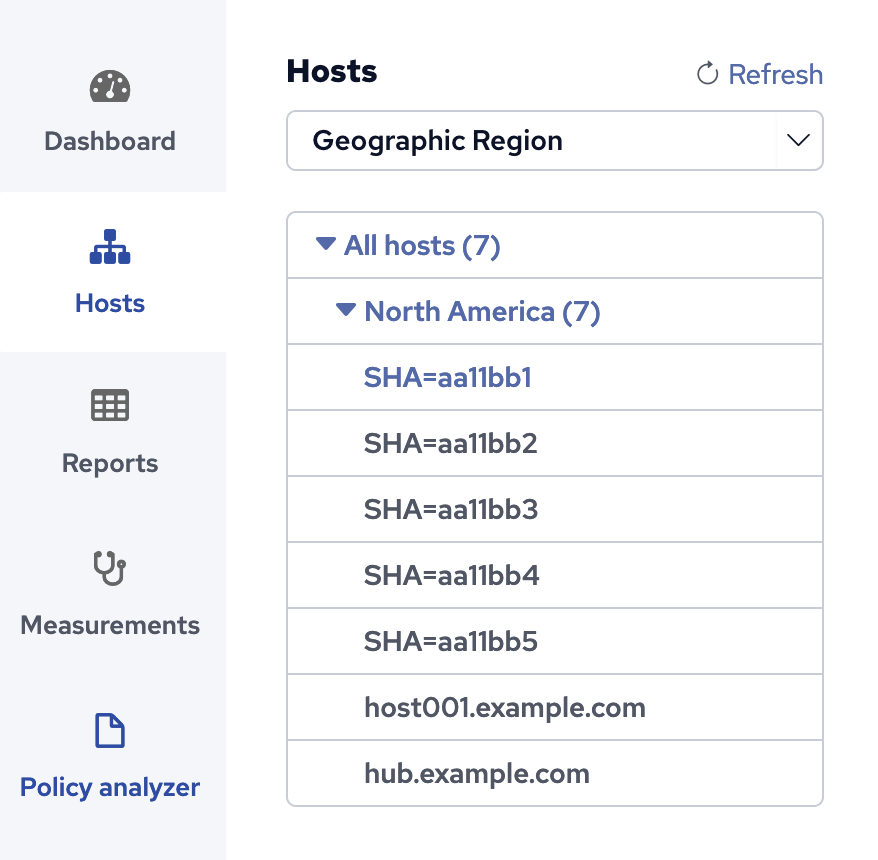Click the Geographic Region chevron arrow
The width and height of the screenshot is (878, 860).
click(797, 141)
